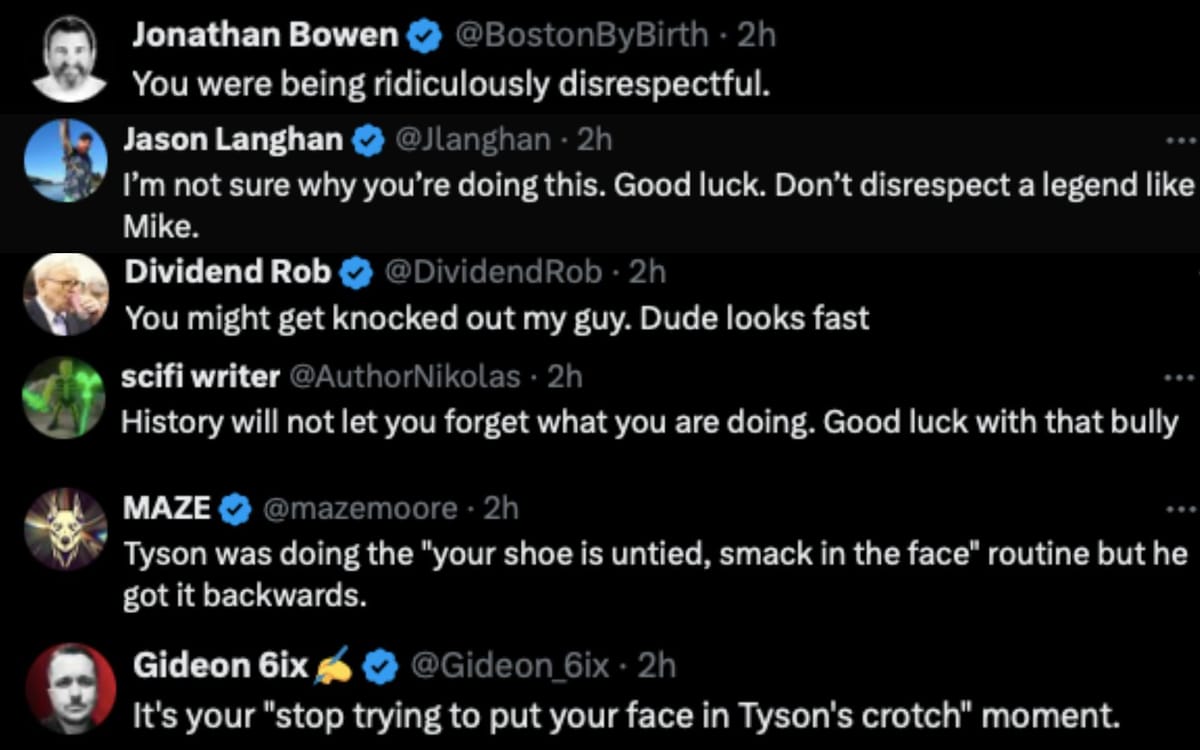Click Jason Langhan's avatar
The width and height of the screenshot is (1200, 750).
(x=65, y=160)
